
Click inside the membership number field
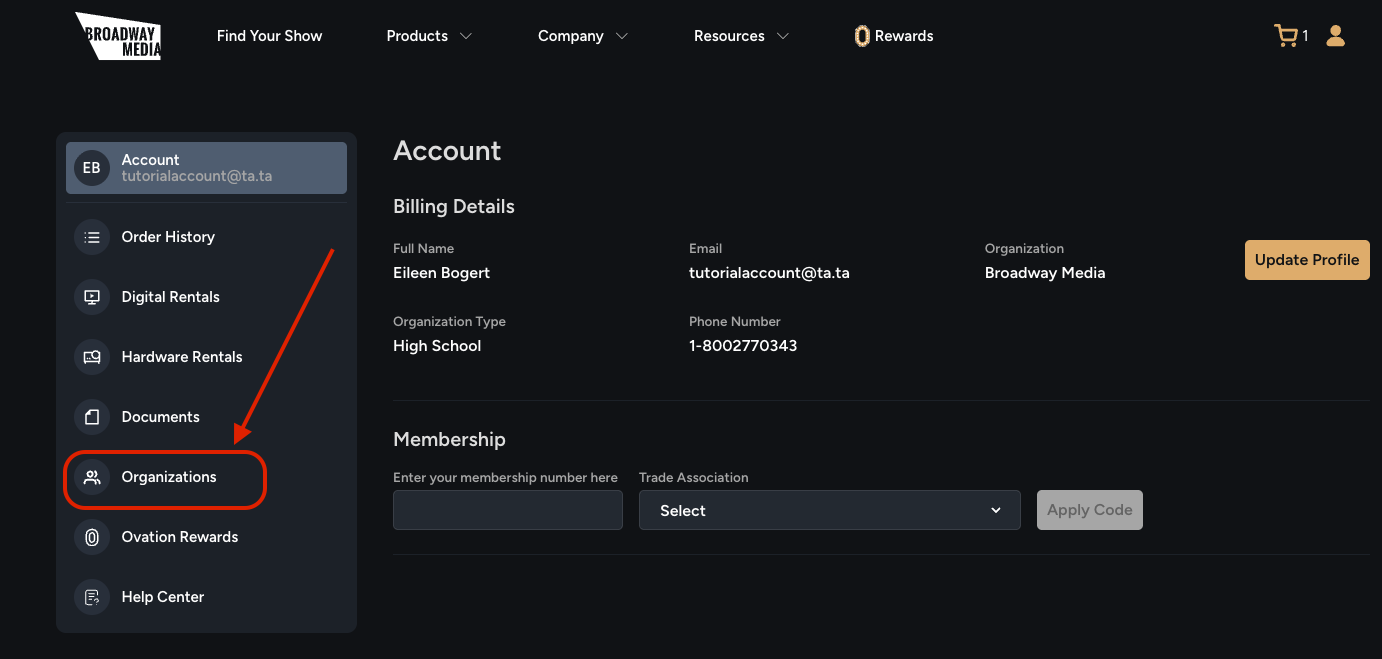coord(507,510)
